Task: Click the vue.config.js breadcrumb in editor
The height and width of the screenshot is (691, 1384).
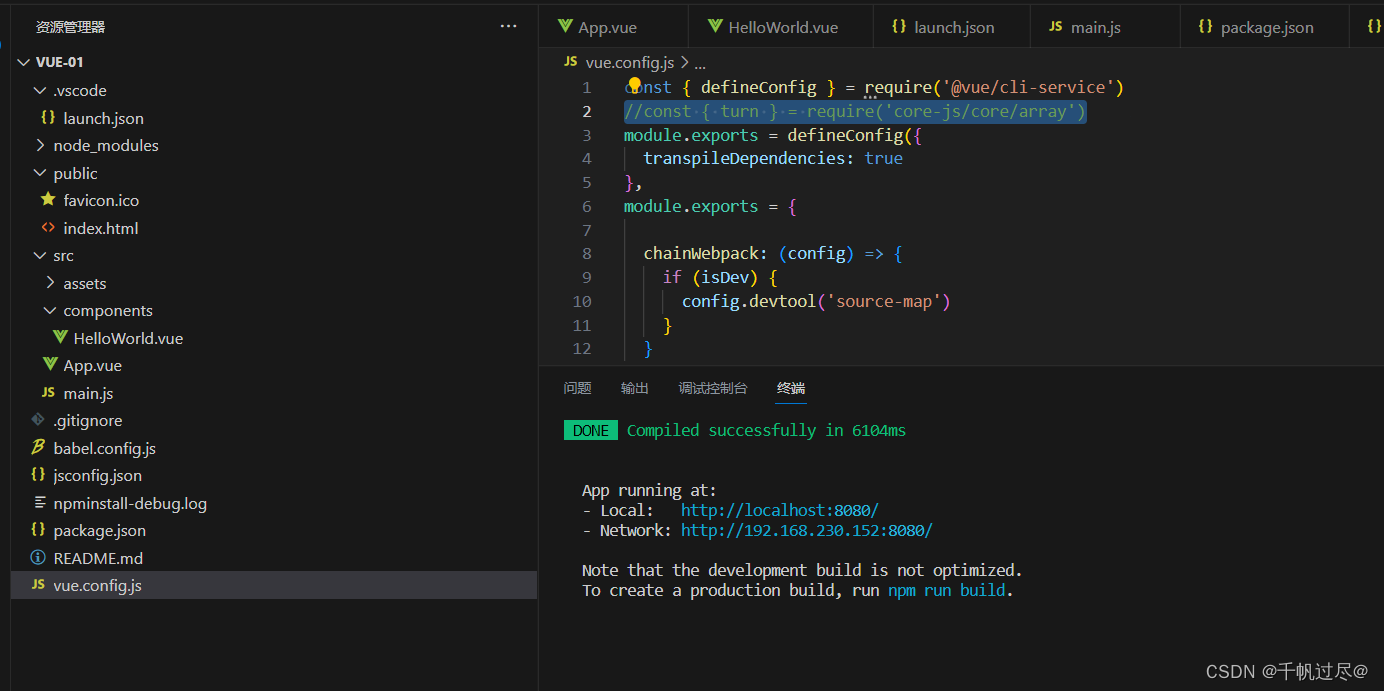Action: click(630, 62)
